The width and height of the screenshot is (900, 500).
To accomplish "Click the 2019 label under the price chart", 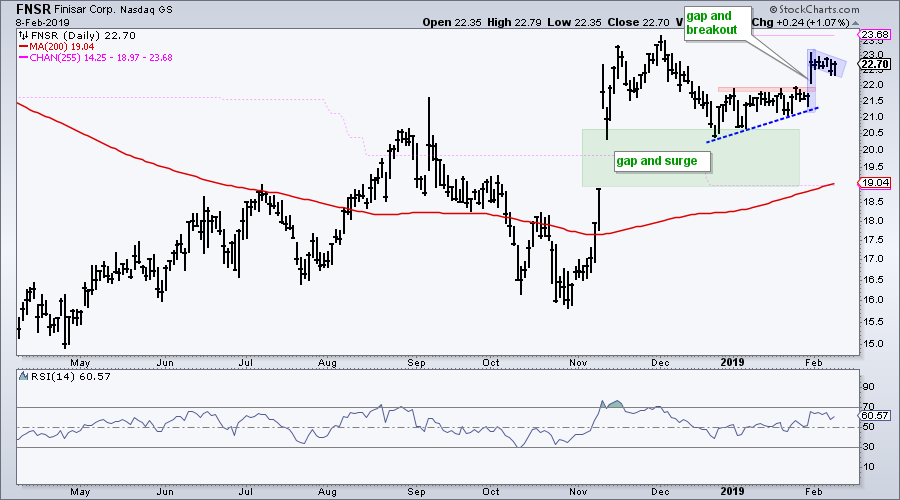I will pyautogui.click(x=732, y=362).
